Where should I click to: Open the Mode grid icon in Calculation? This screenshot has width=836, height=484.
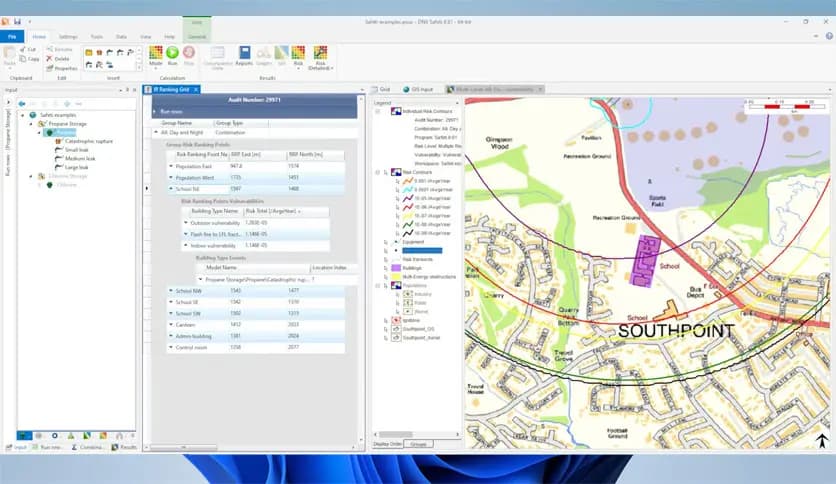(x=155, y=52)
